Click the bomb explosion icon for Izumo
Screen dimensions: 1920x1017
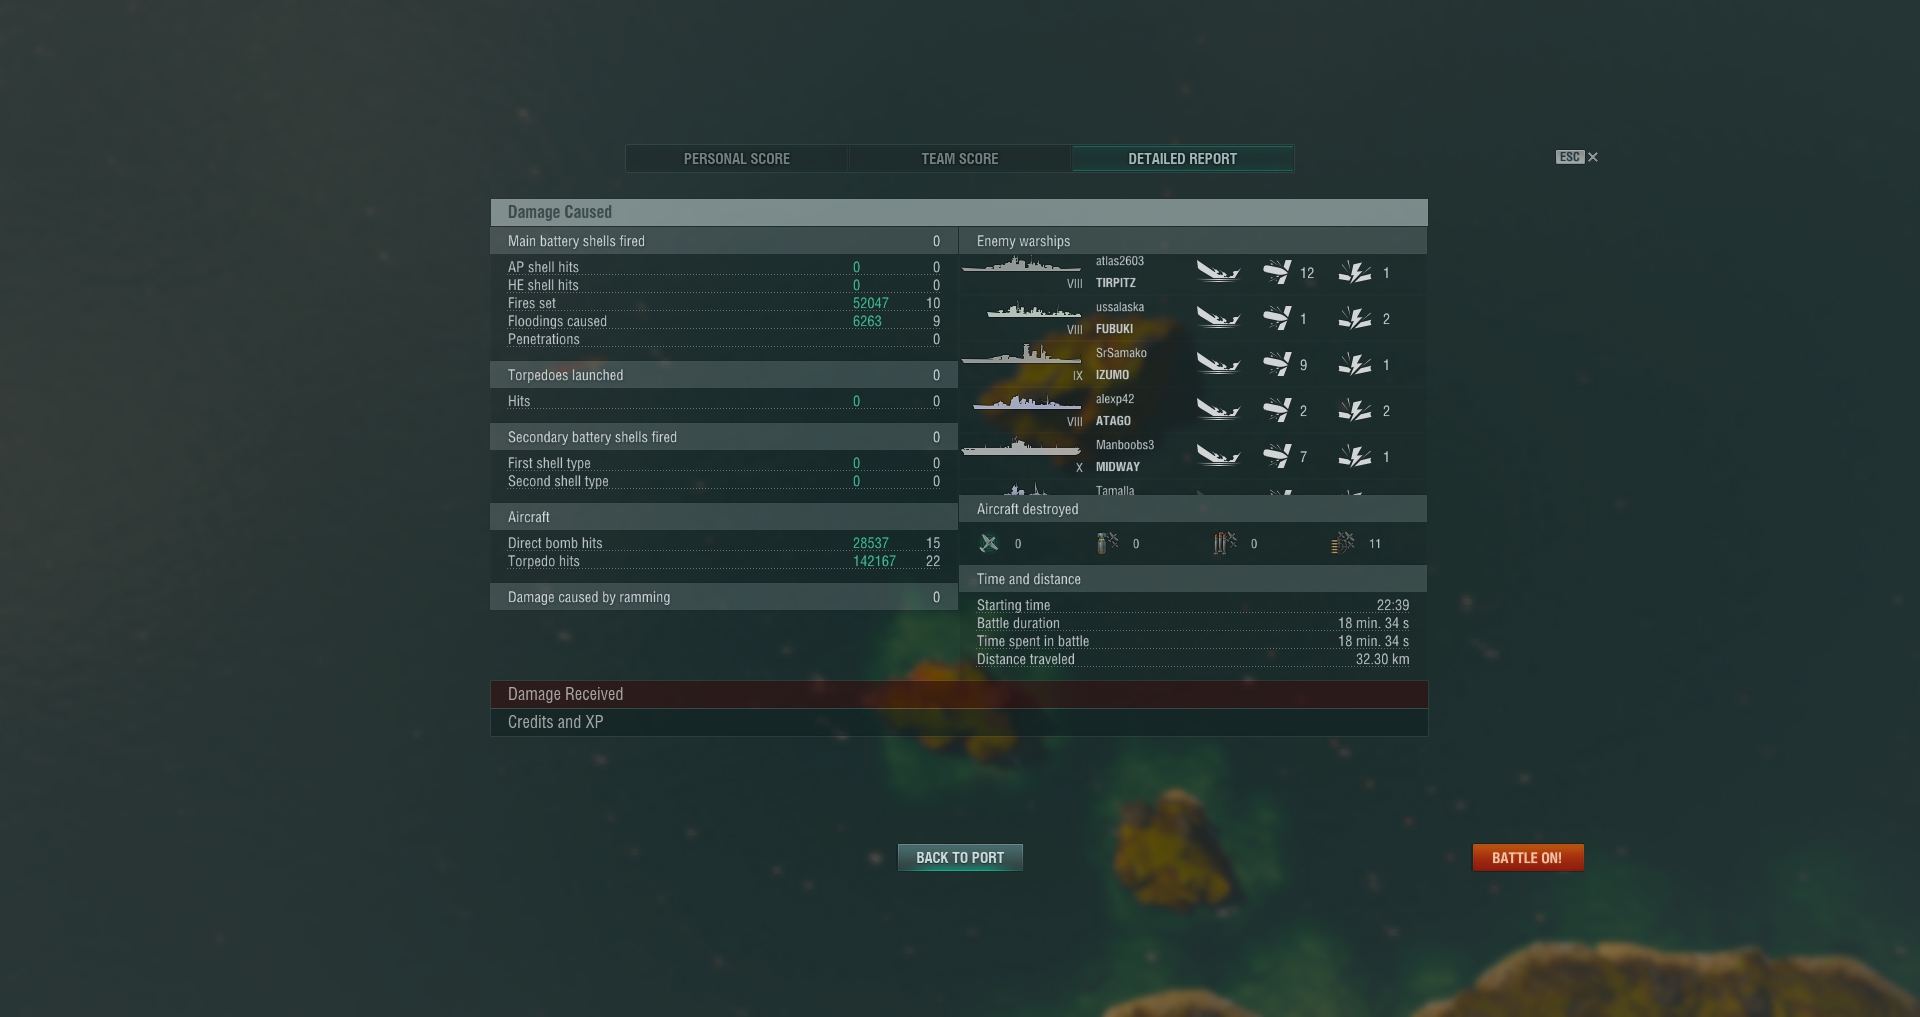point(1355,364)
